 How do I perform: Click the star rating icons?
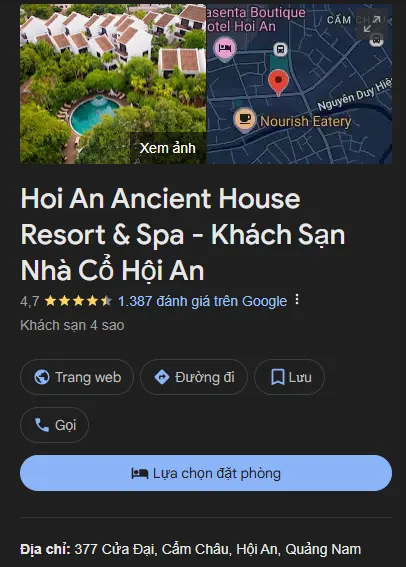coord(78,301)
